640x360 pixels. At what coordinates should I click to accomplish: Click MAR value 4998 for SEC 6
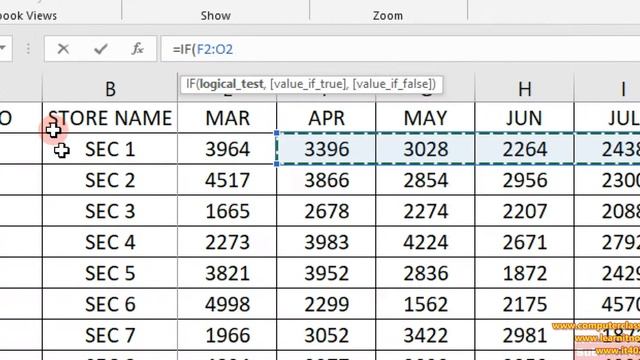pos(227,304)
